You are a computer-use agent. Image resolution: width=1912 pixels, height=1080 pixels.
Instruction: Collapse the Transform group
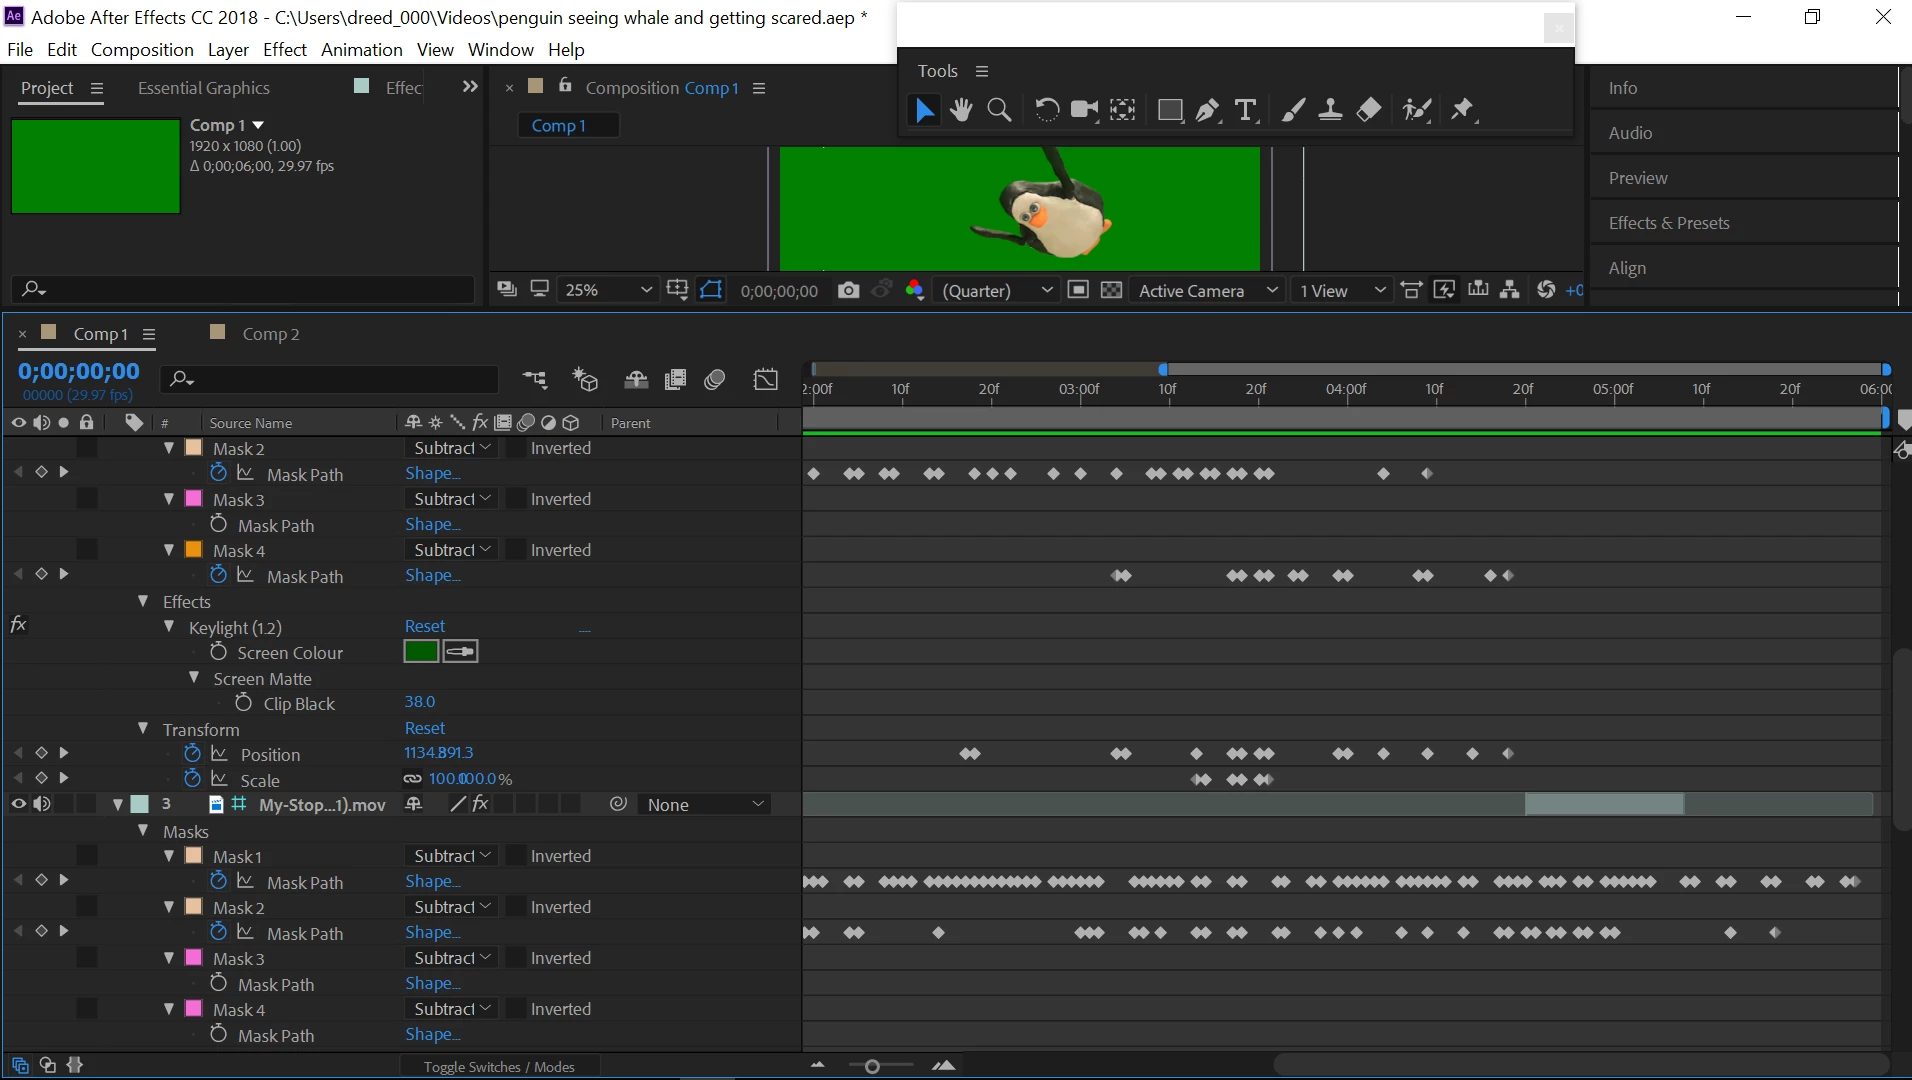[143, 729]
